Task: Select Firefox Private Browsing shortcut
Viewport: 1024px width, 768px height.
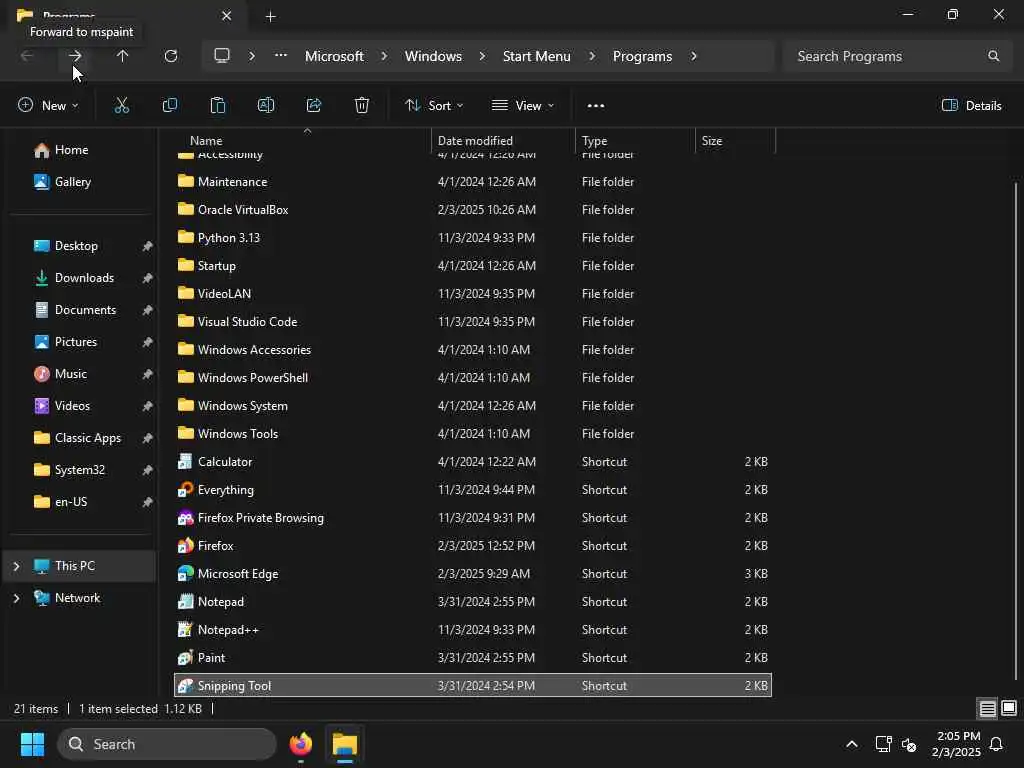Action: pos(473,518)
